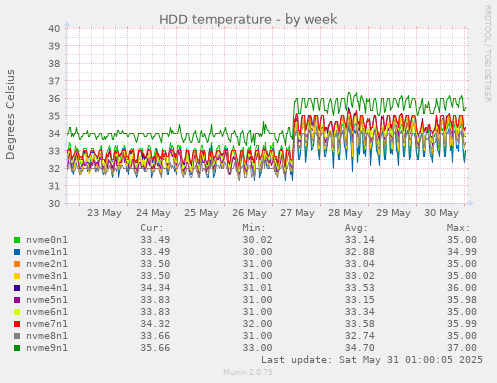Click the nvme4n1 dark blue legend swatch
This screenshot has width=497, height=383.
tap(17, 288)
